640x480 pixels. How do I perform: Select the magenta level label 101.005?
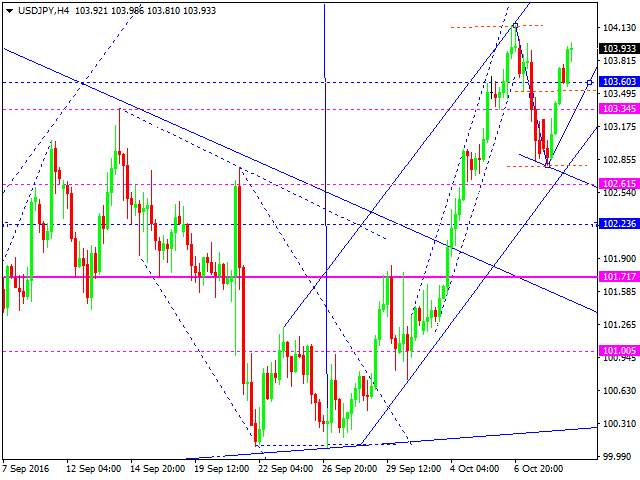tap(619, 351)
